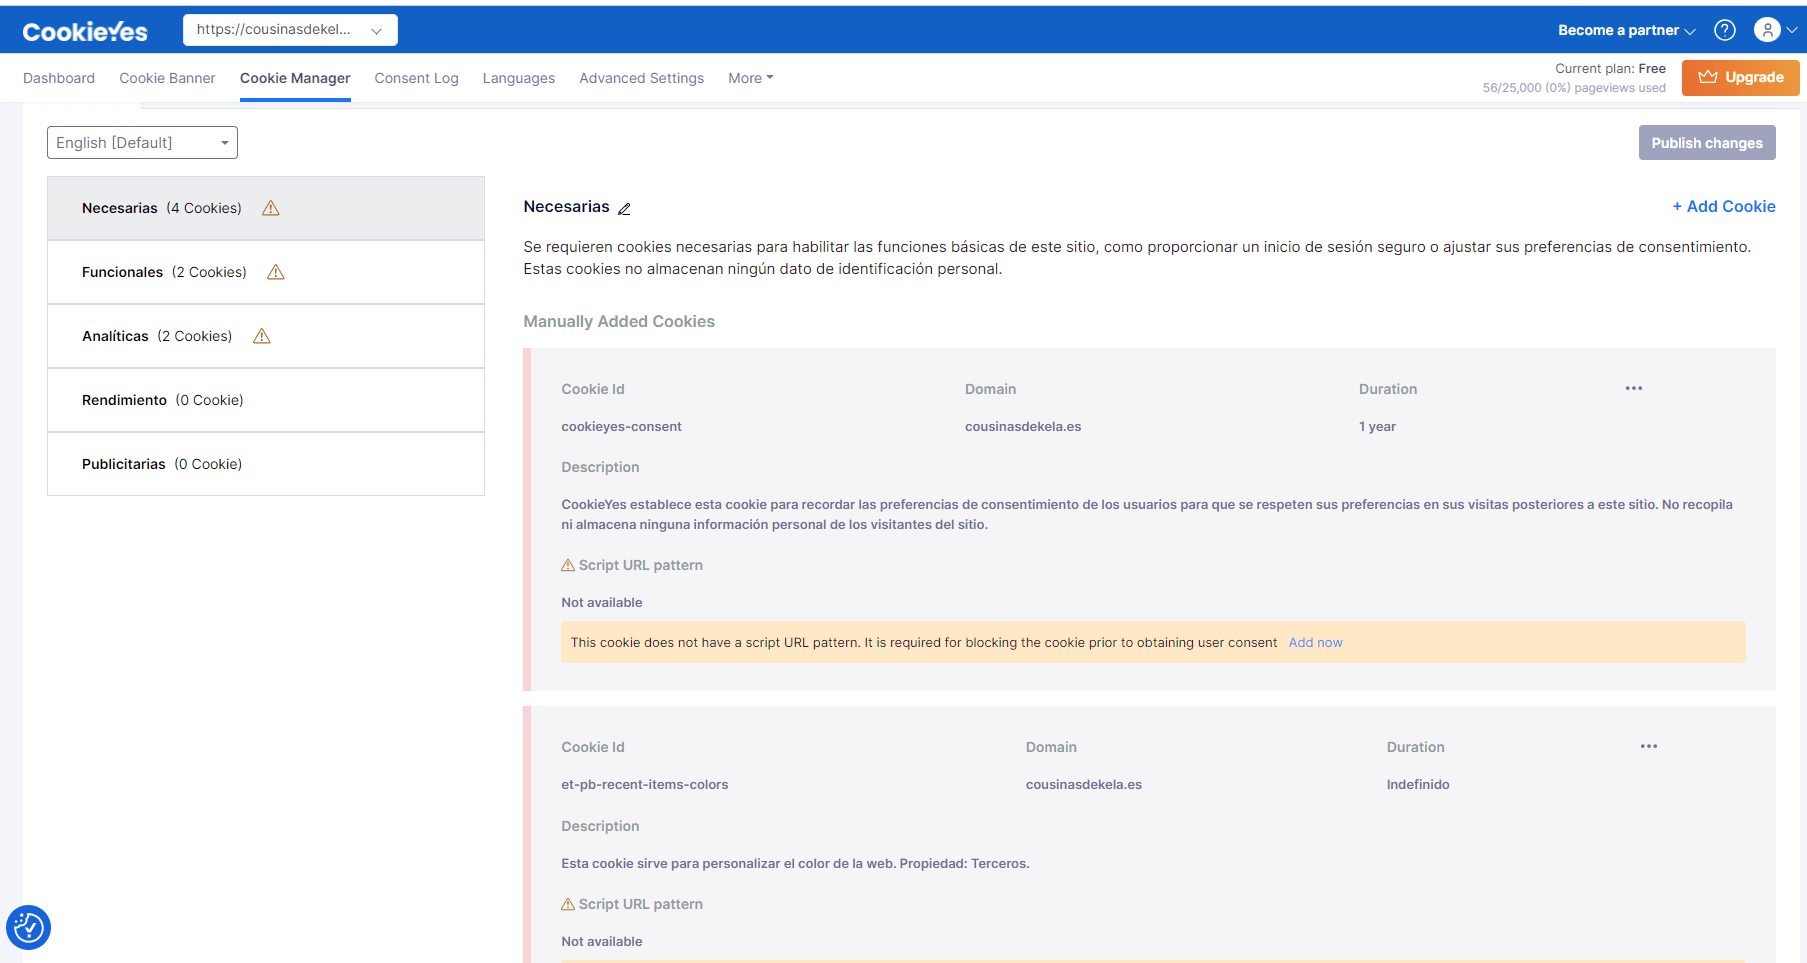
Task: Click the Publish changes button
Action: 1707,143
